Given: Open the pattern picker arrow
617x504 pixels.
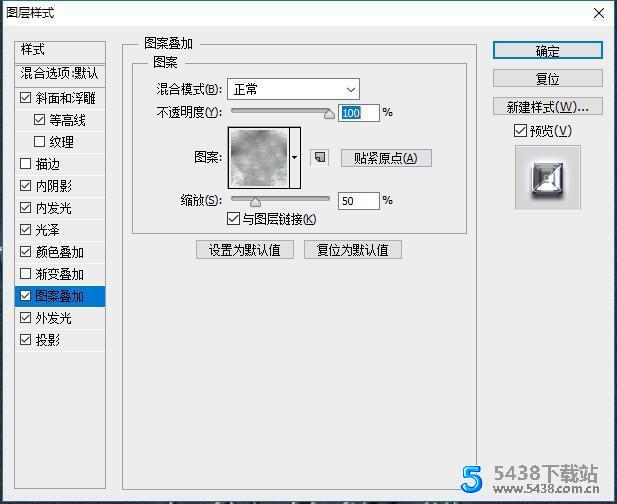Looking at the screenshot, I should pyautogui.click(x=295, y=158).
